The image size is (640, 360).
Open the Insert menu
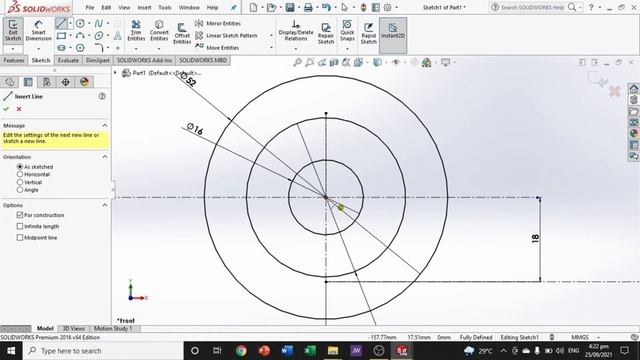(144, 7)
